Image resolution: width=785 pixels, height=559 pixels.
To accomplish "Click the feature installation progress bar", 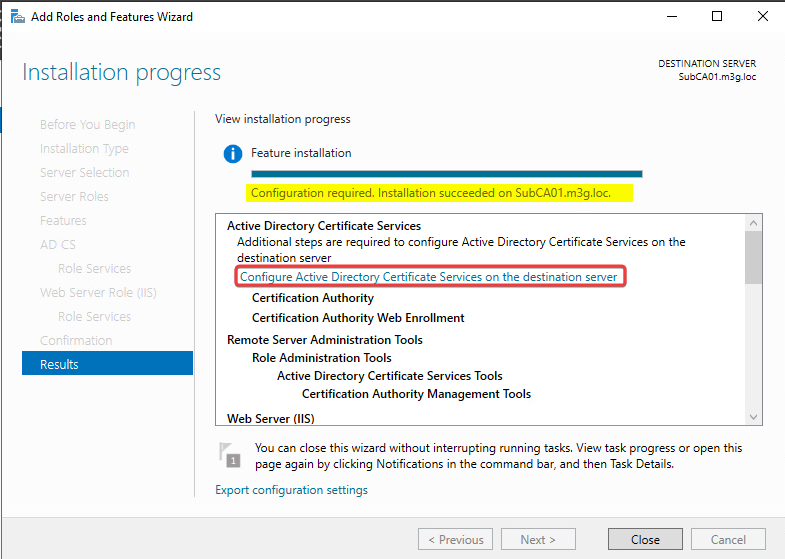I will (446, 173).
